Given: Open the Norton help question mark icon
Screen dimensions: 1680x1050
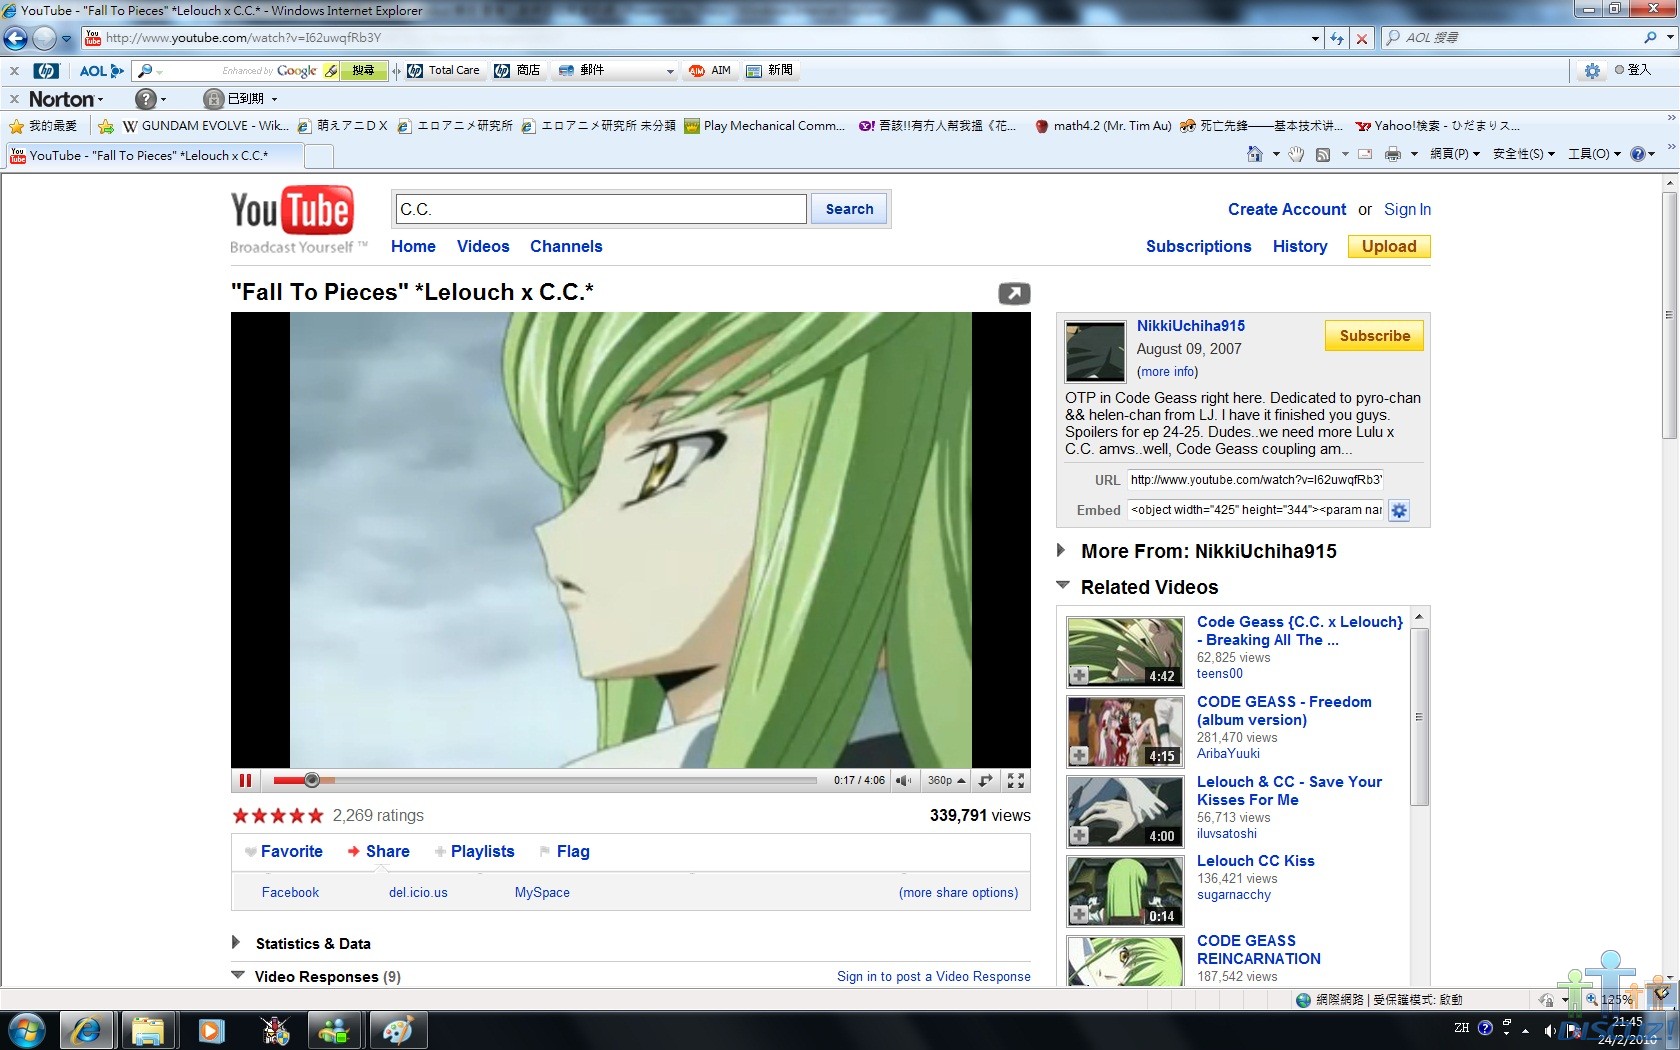Looking at the screenshot, I should tap(146, 99).
